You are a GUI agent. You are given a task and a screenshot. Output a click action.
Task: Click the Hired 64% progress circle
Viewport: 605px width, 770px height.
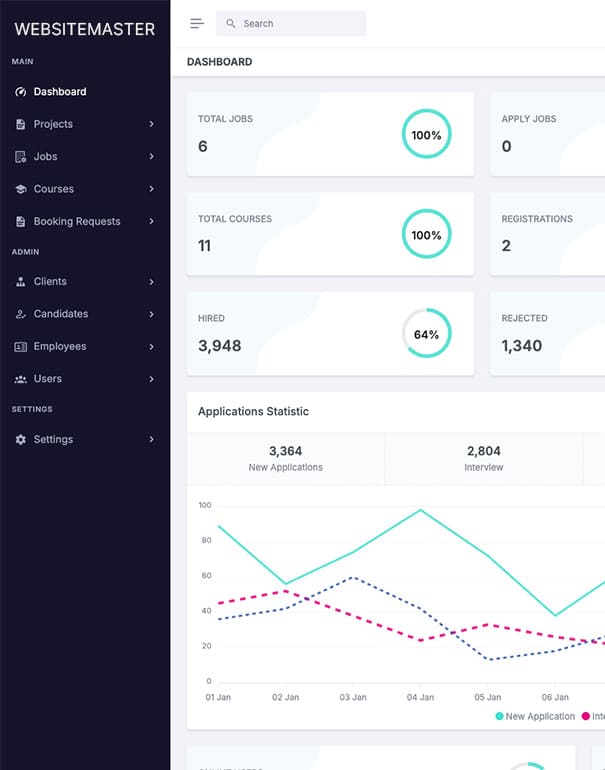[426, 334]
